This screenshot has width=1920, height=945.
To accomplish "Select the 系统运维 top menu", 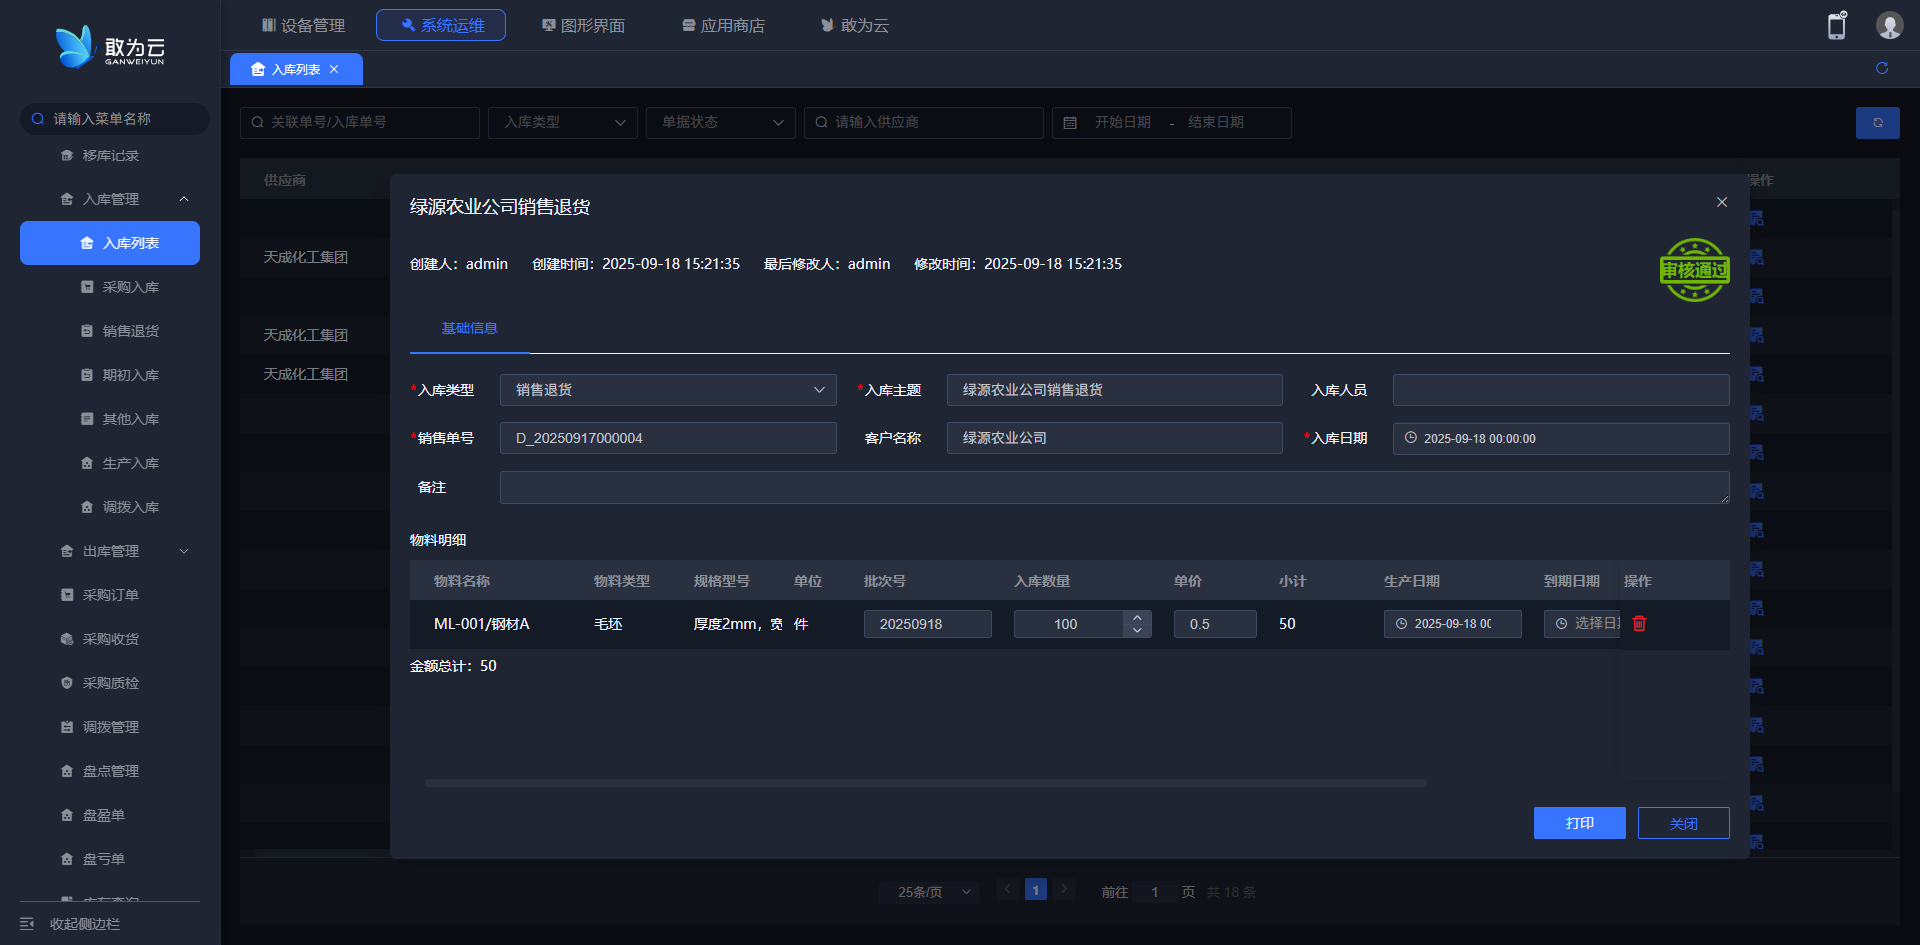I will click(x=441, y=25).
